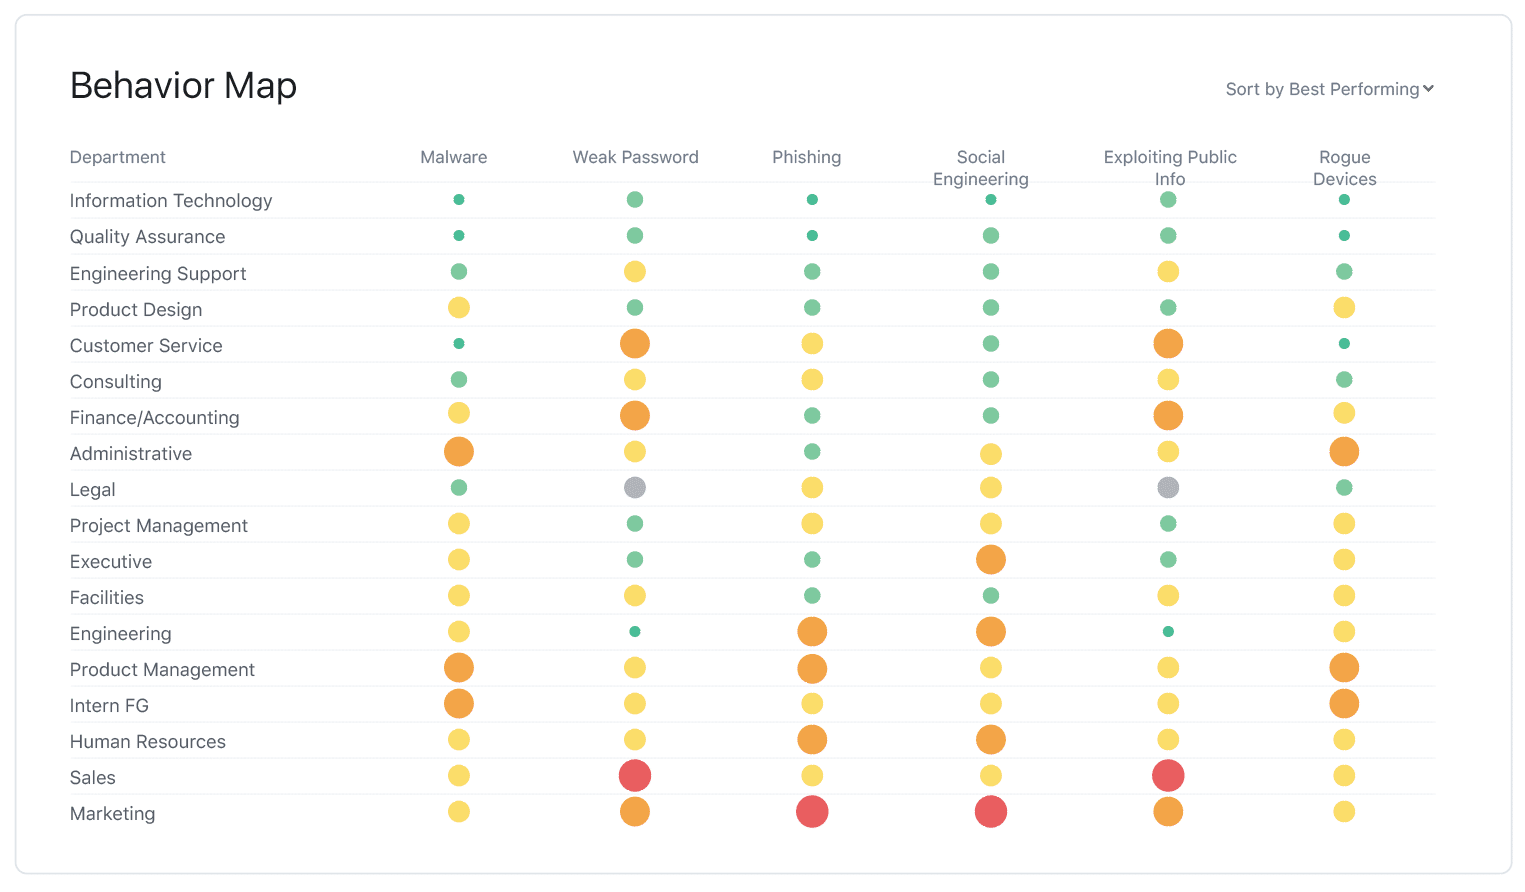Click the red Marketing Phishing dot

tap(812, 812)
